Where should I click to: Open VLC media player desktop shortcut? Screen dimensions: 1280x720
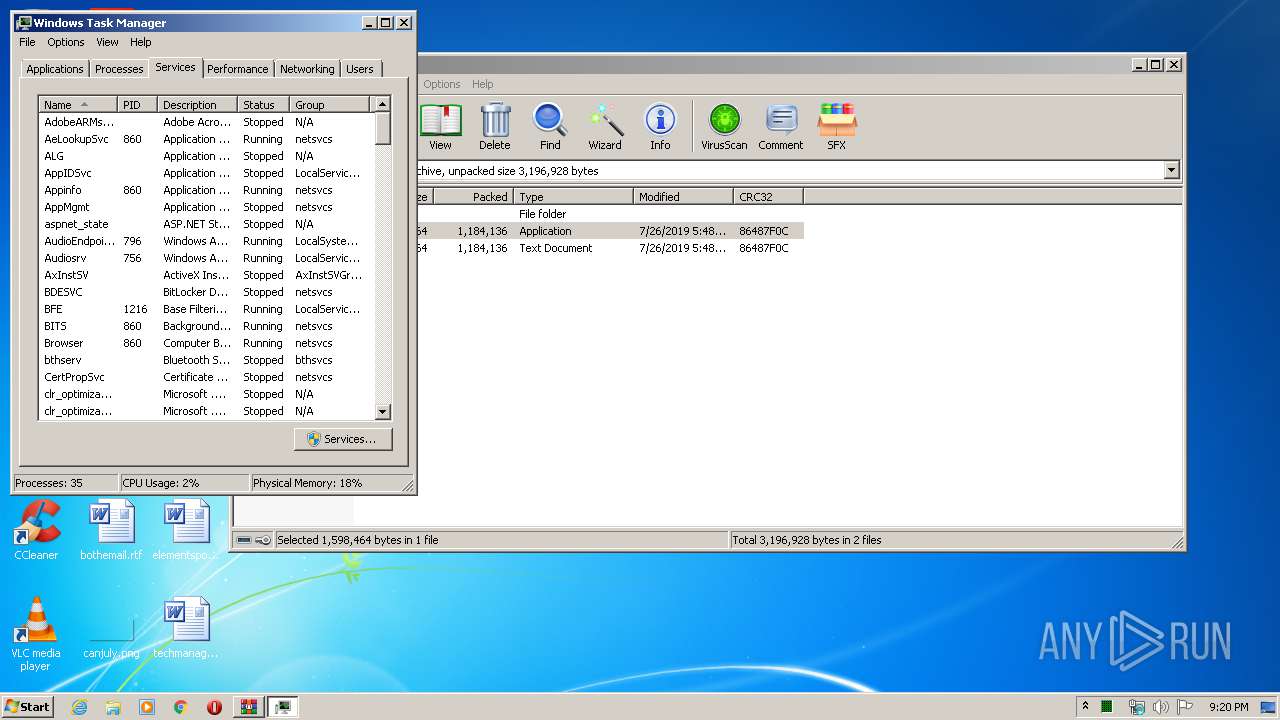pos(36,634)
